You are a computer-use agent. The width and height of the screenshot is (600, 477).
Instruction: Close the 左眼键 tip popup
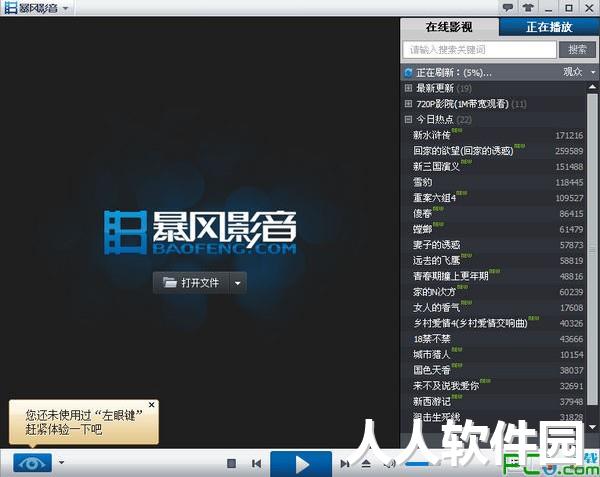[152, 405]
